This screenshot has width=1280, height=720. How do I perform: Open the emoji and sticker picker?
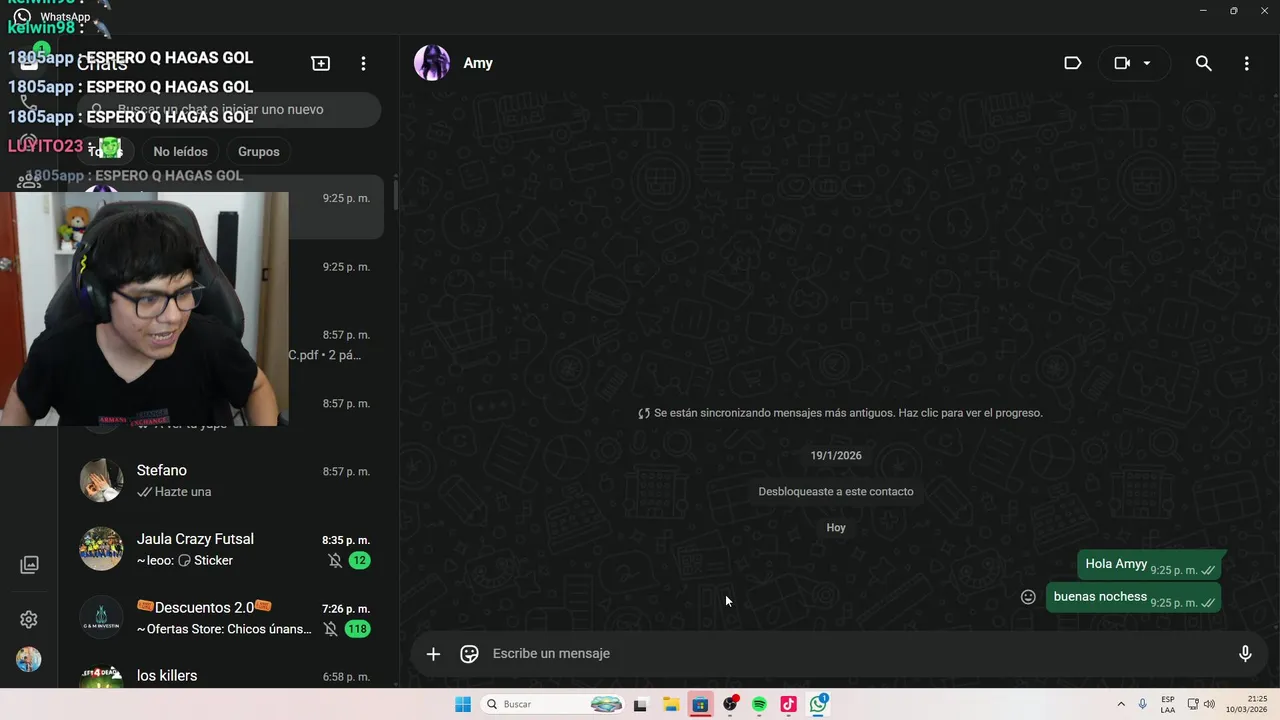coord(469,654)
